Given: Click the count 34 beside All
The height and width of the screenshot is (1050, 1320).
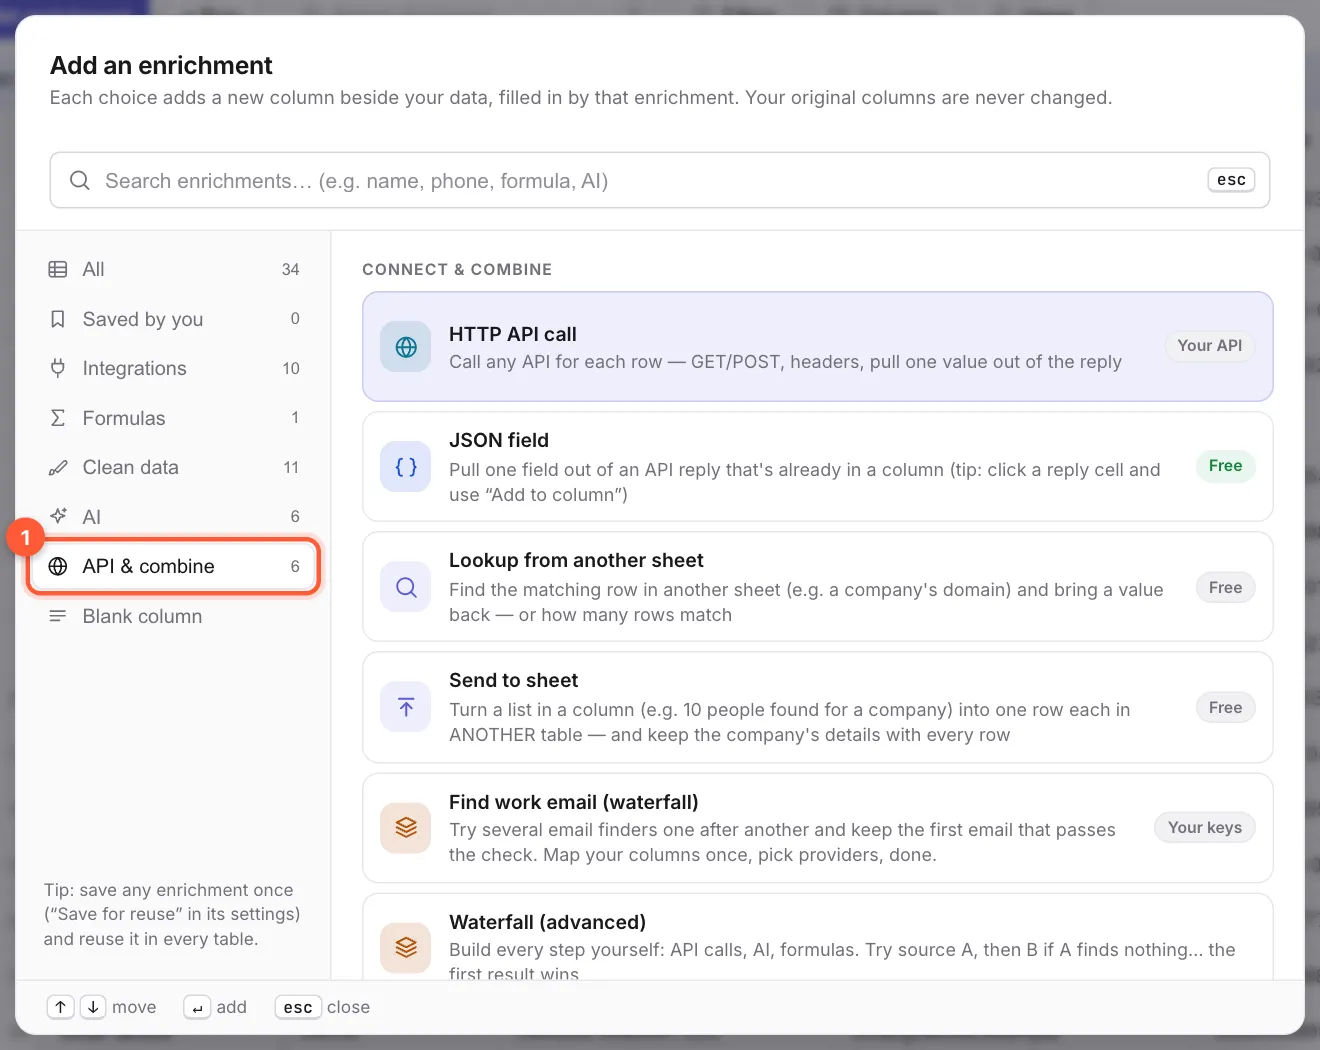Looking at the screenshot, I should [x=290, y=269].
